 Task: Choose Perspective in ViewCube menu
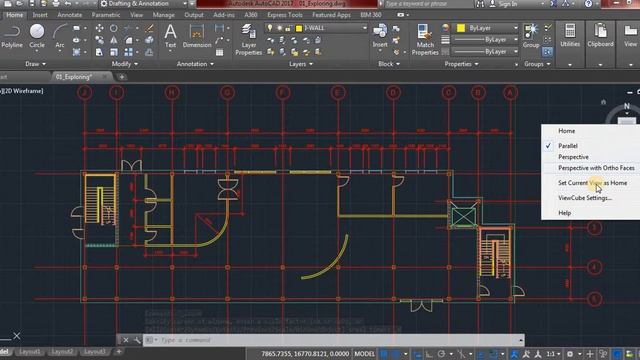tap(573, 157)
